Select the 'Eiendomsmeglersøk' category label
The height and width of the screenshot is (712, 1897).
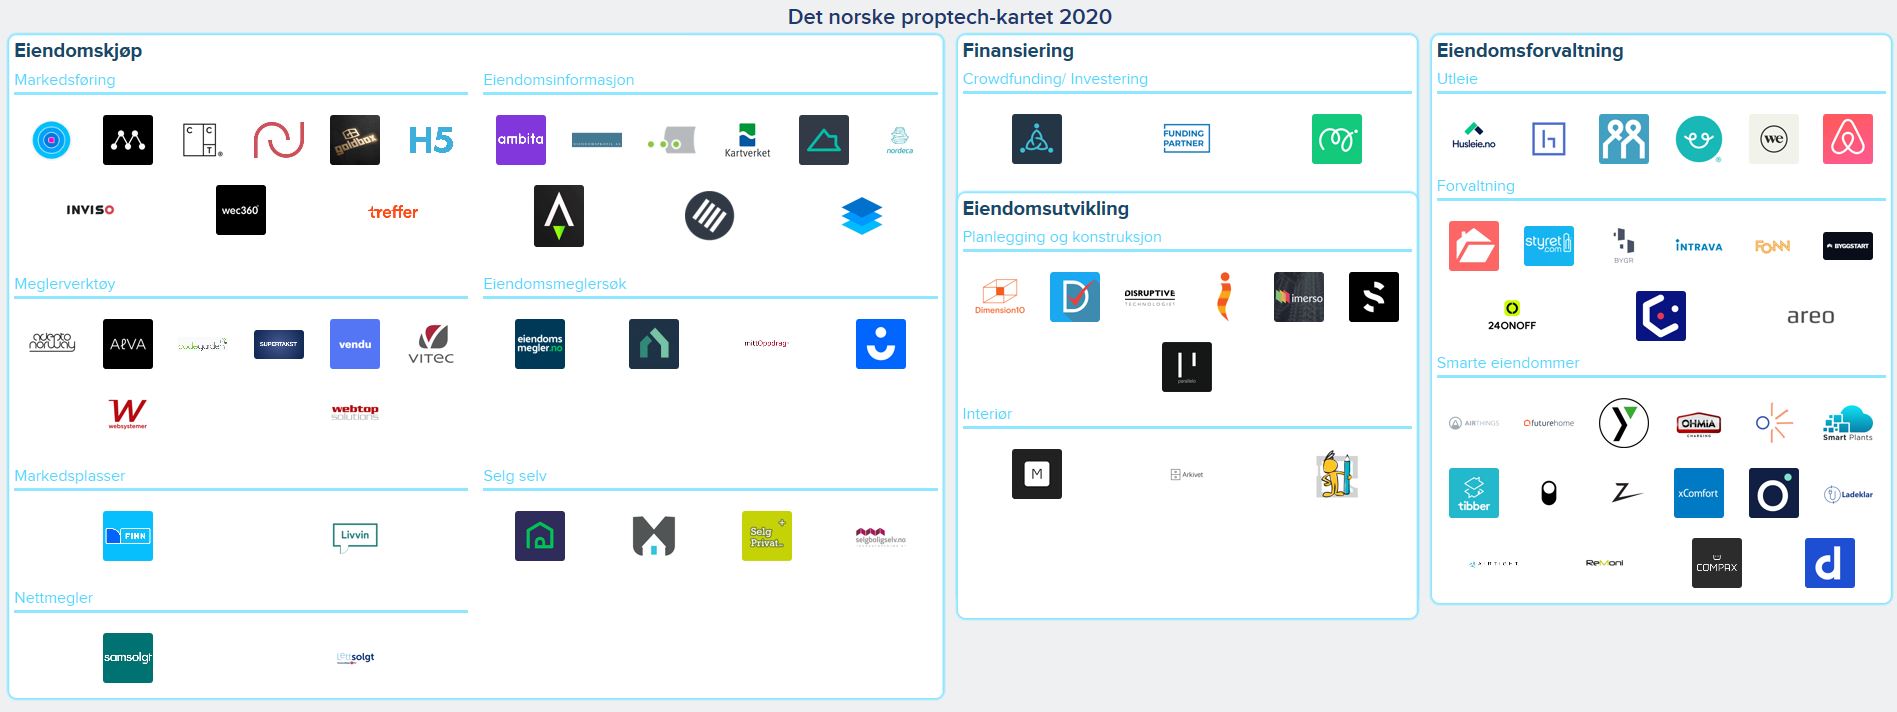click(x=555, y=284)
